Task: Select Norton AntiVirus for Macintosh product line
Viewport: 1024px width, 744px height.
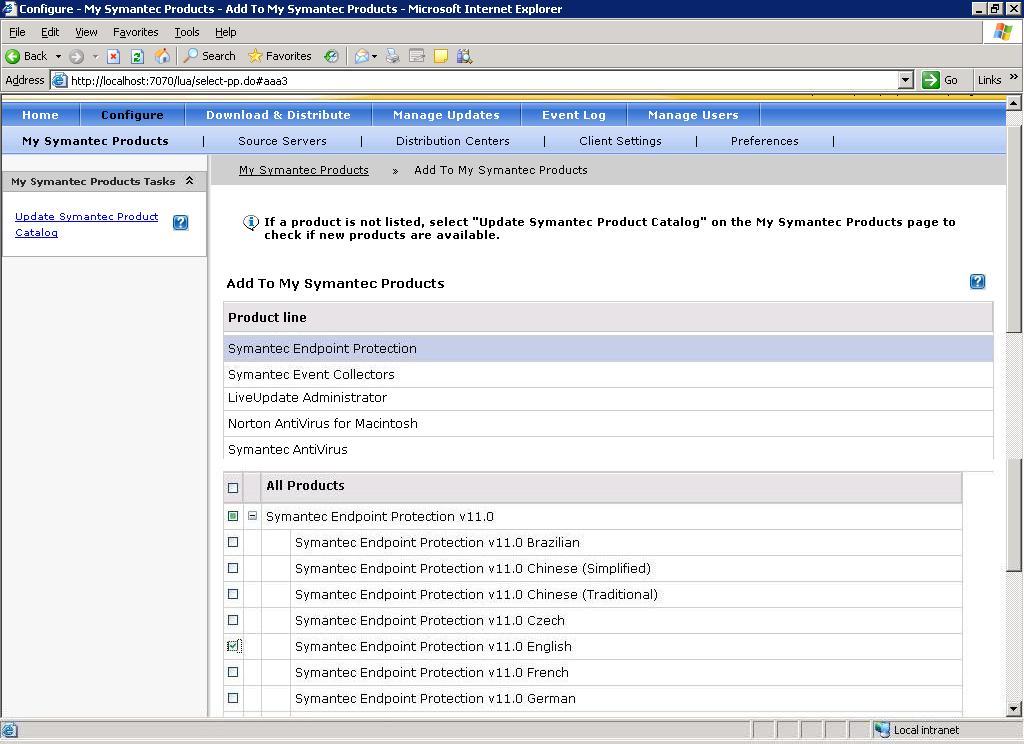Action: [608, 423]
